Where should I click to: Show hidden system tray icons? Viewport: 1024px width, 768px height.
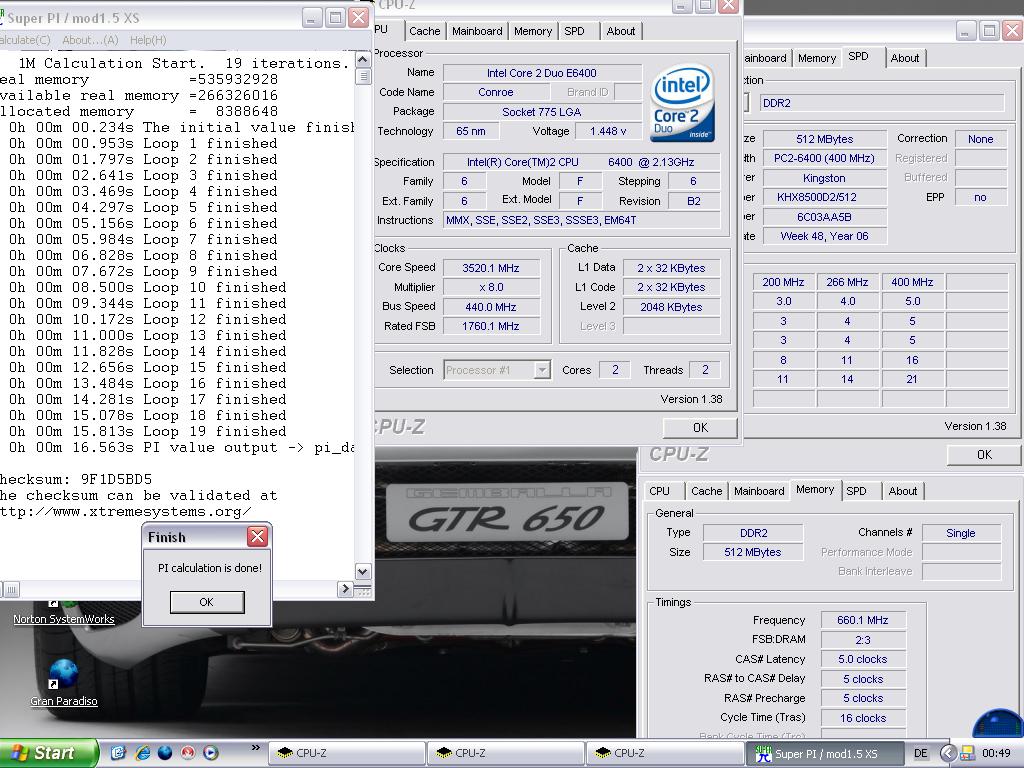tap(948, 753)
